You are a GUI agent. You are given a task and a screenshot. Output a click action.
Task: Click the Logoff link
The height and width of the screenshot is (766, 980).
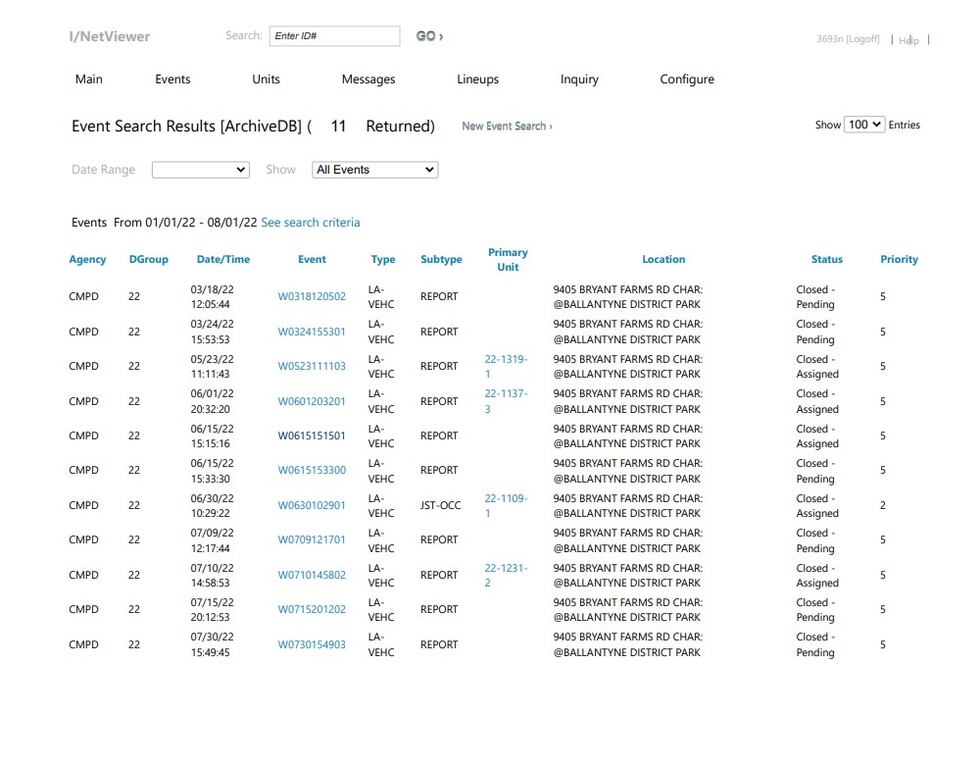click(863, 39)
